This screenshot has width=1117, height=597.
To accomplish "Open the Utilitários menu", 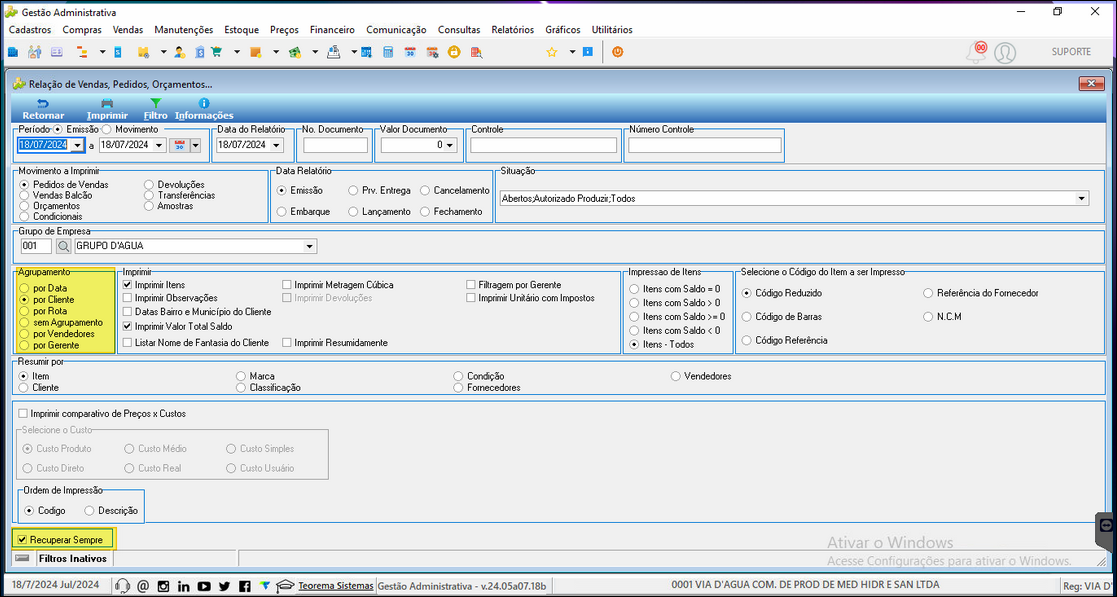I will pos(612,30).
